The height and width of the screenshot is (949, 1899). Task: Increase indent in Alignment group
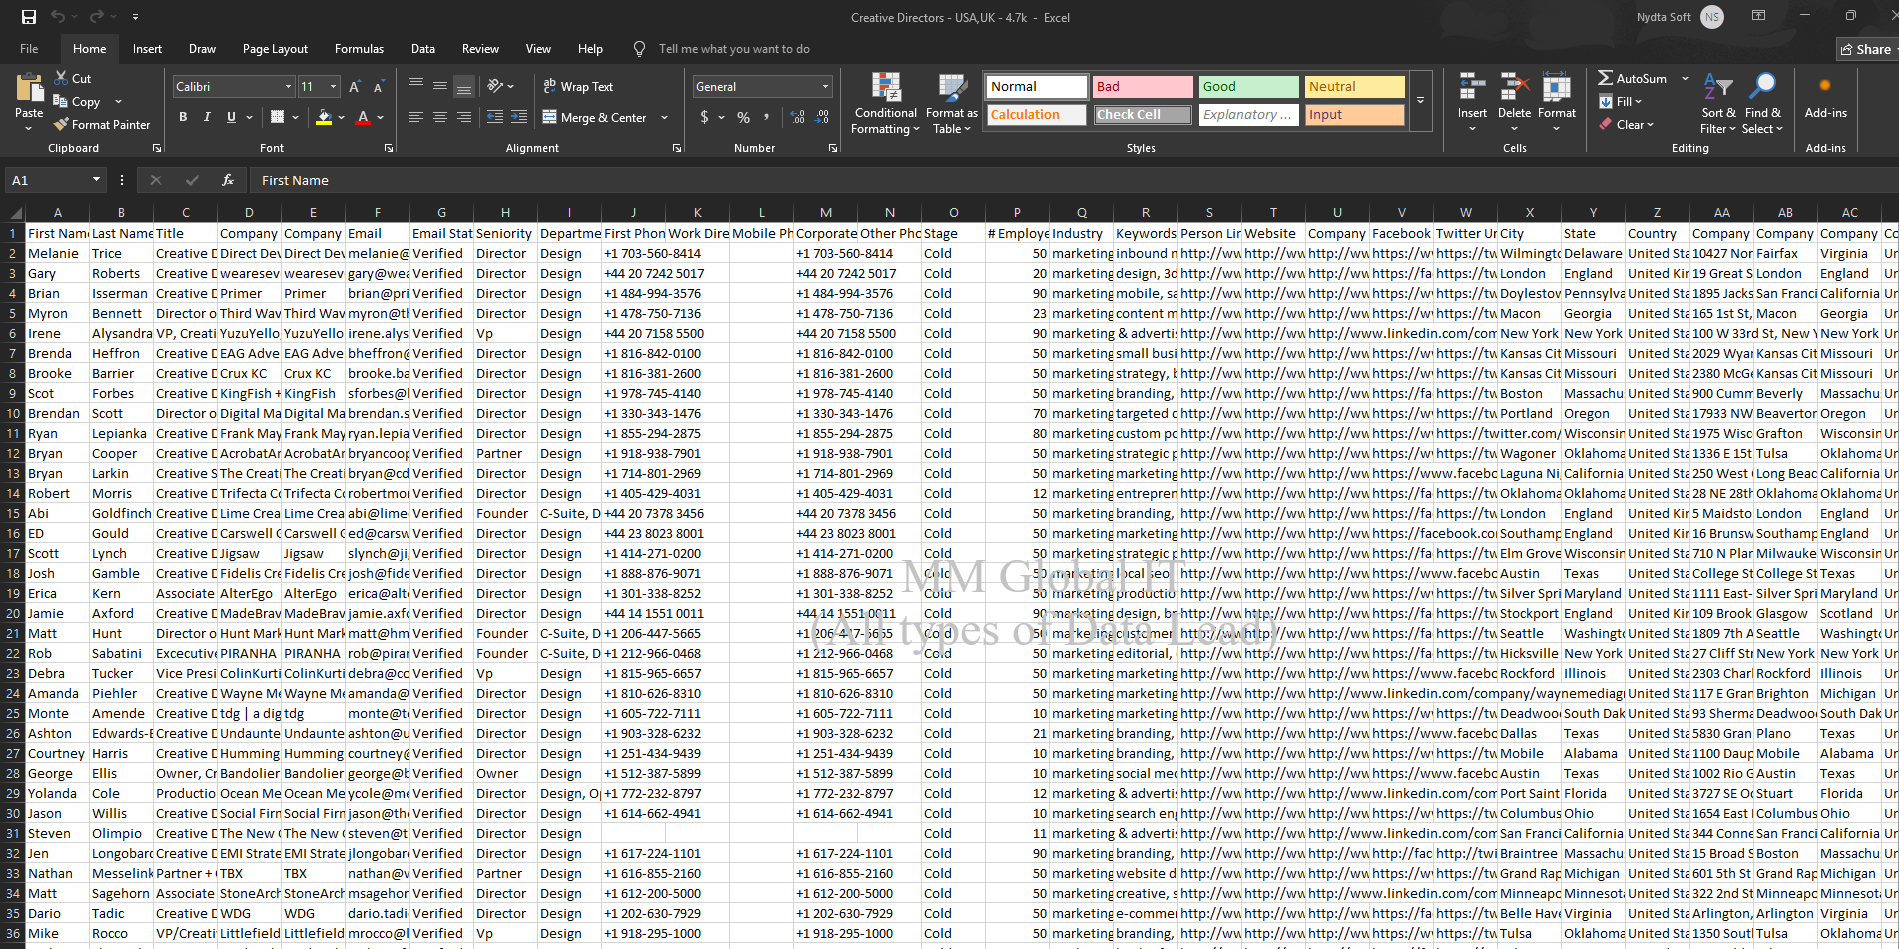(x=519, y=117)
